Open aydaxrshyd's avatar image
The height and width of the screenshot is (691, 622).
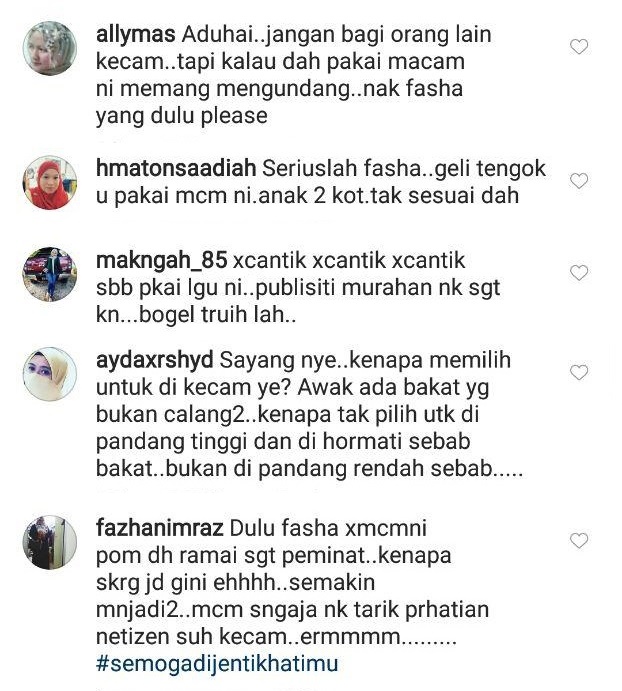(50, 374)
